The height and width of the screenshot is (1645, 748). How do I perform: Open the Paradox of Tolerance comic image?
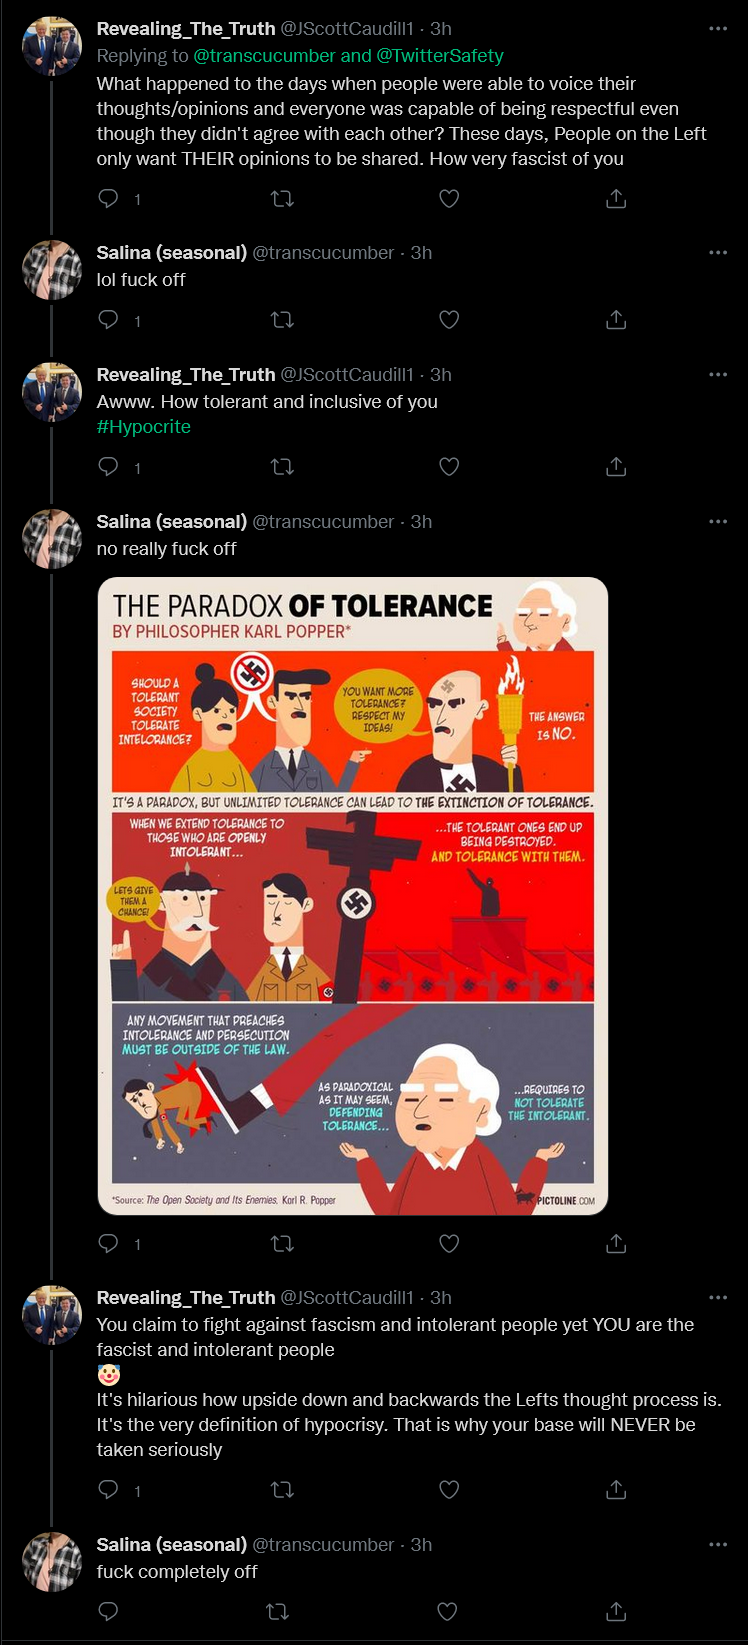click(x=353, y=896)
